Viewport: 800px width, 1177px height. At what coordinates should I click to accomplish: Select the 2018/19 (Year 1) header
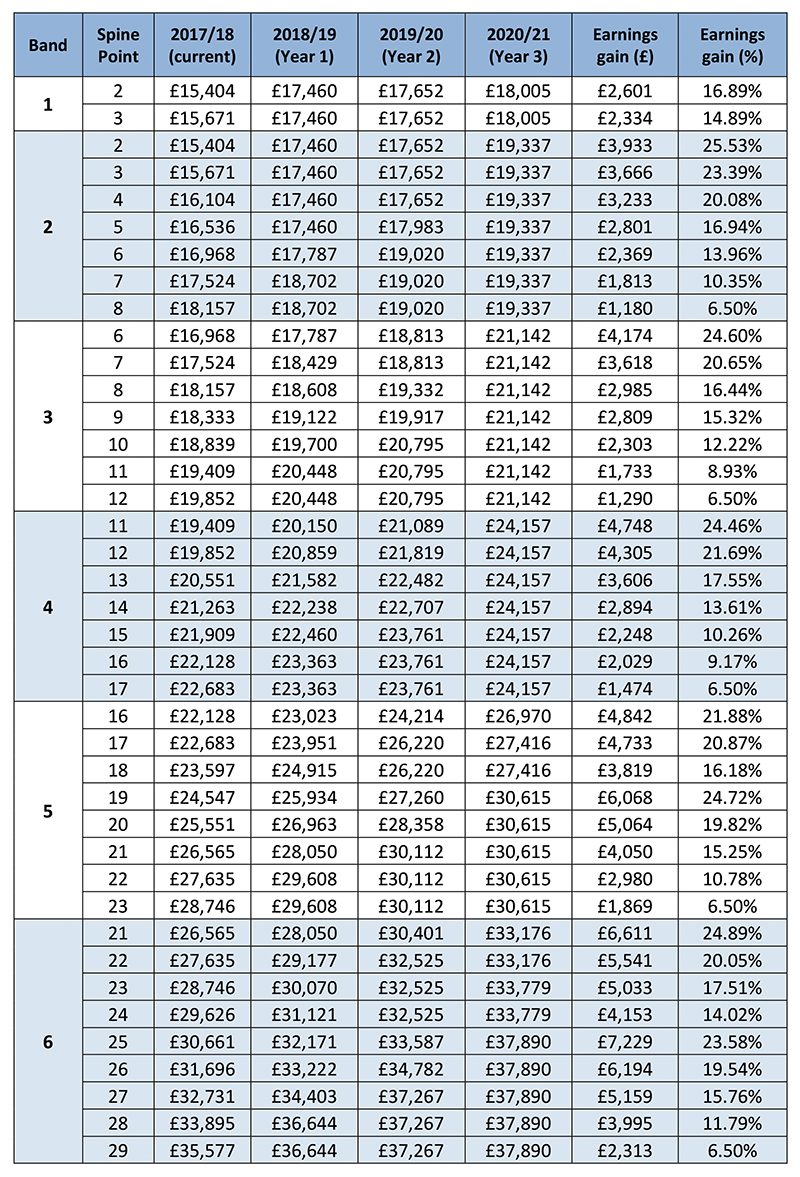(x=305, y=46)
